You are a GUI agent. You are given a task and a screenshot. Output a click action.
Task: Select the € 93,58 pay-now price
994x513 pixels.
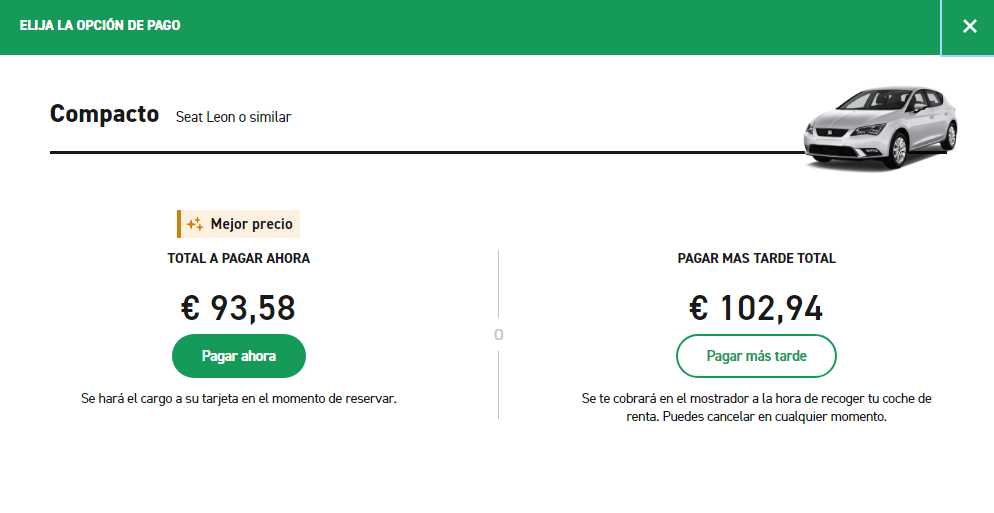(x=238, y=308)
